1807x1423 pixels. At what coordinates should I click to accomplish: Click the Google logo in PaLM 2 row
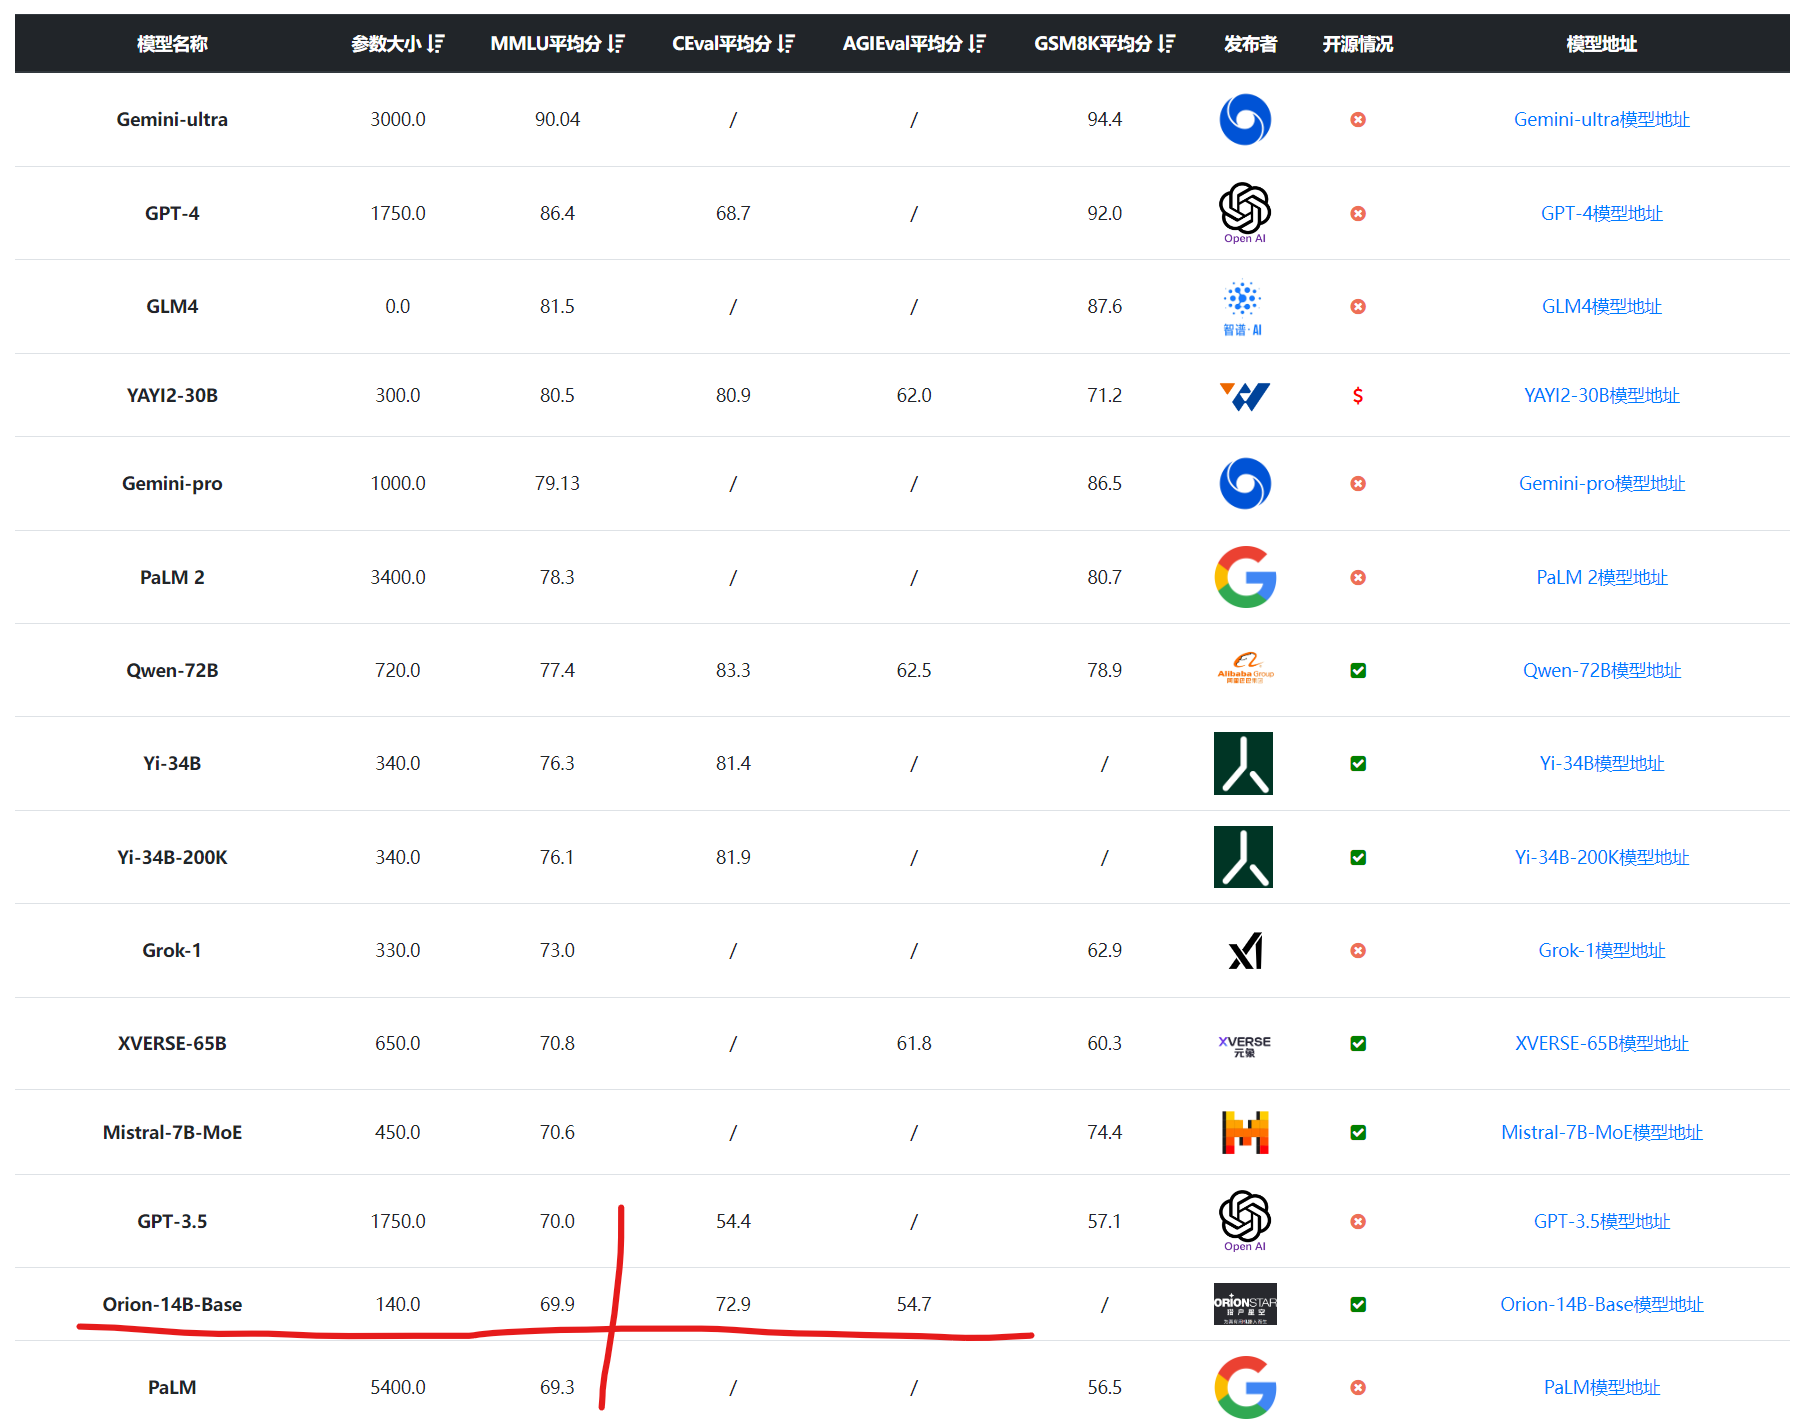[x=1245, y=577]
